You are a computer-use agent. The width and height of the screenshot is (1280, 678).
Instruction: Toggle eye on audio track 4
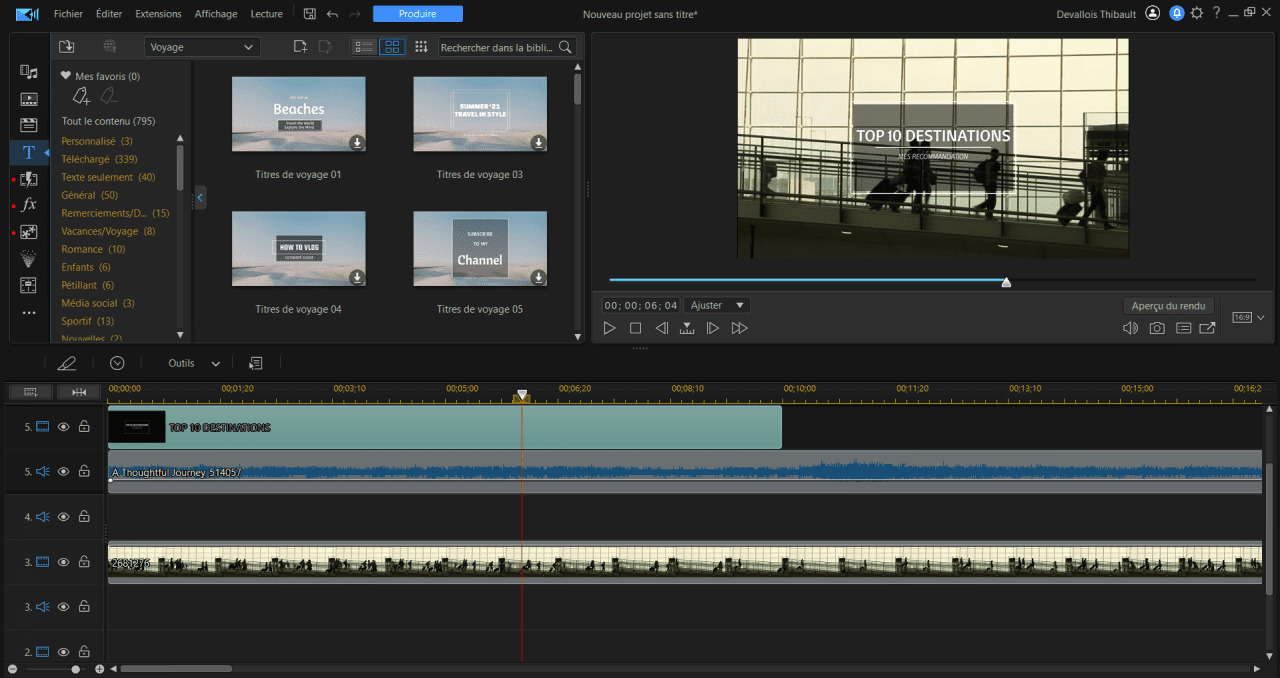pos(63,517)
